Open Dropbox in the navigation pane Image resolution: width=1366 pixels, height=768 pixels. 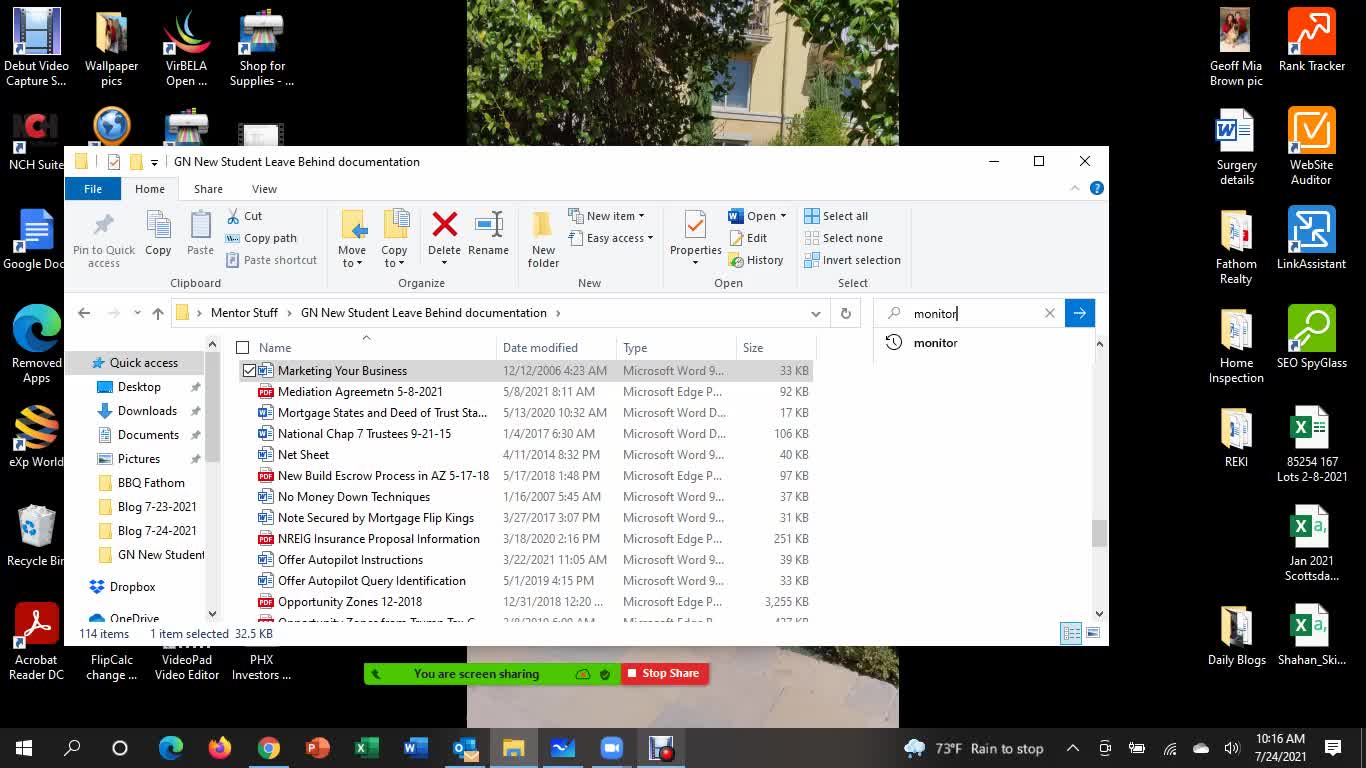132,587
